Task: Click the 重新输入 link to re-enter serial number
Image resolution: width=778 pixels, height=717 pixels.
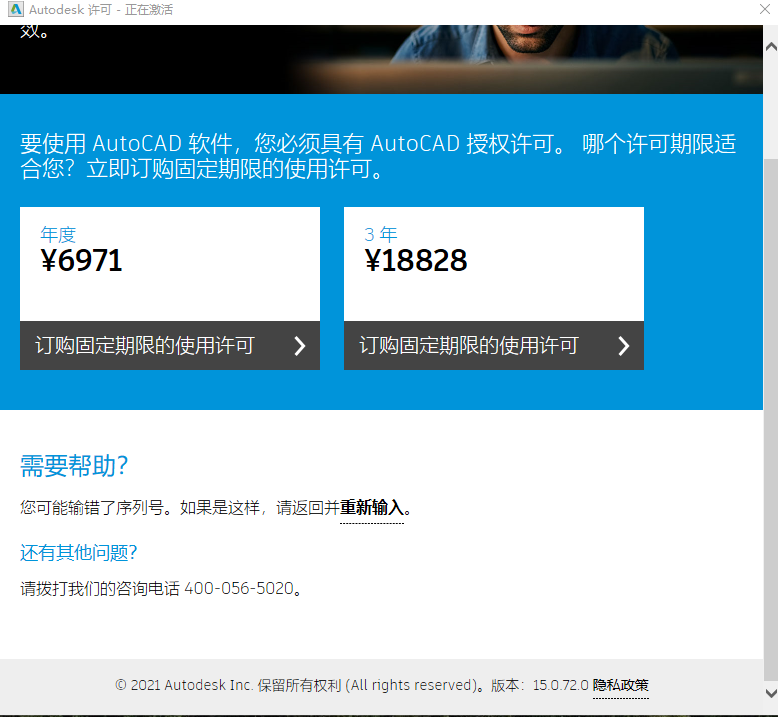Action: [x=372, y=508]
